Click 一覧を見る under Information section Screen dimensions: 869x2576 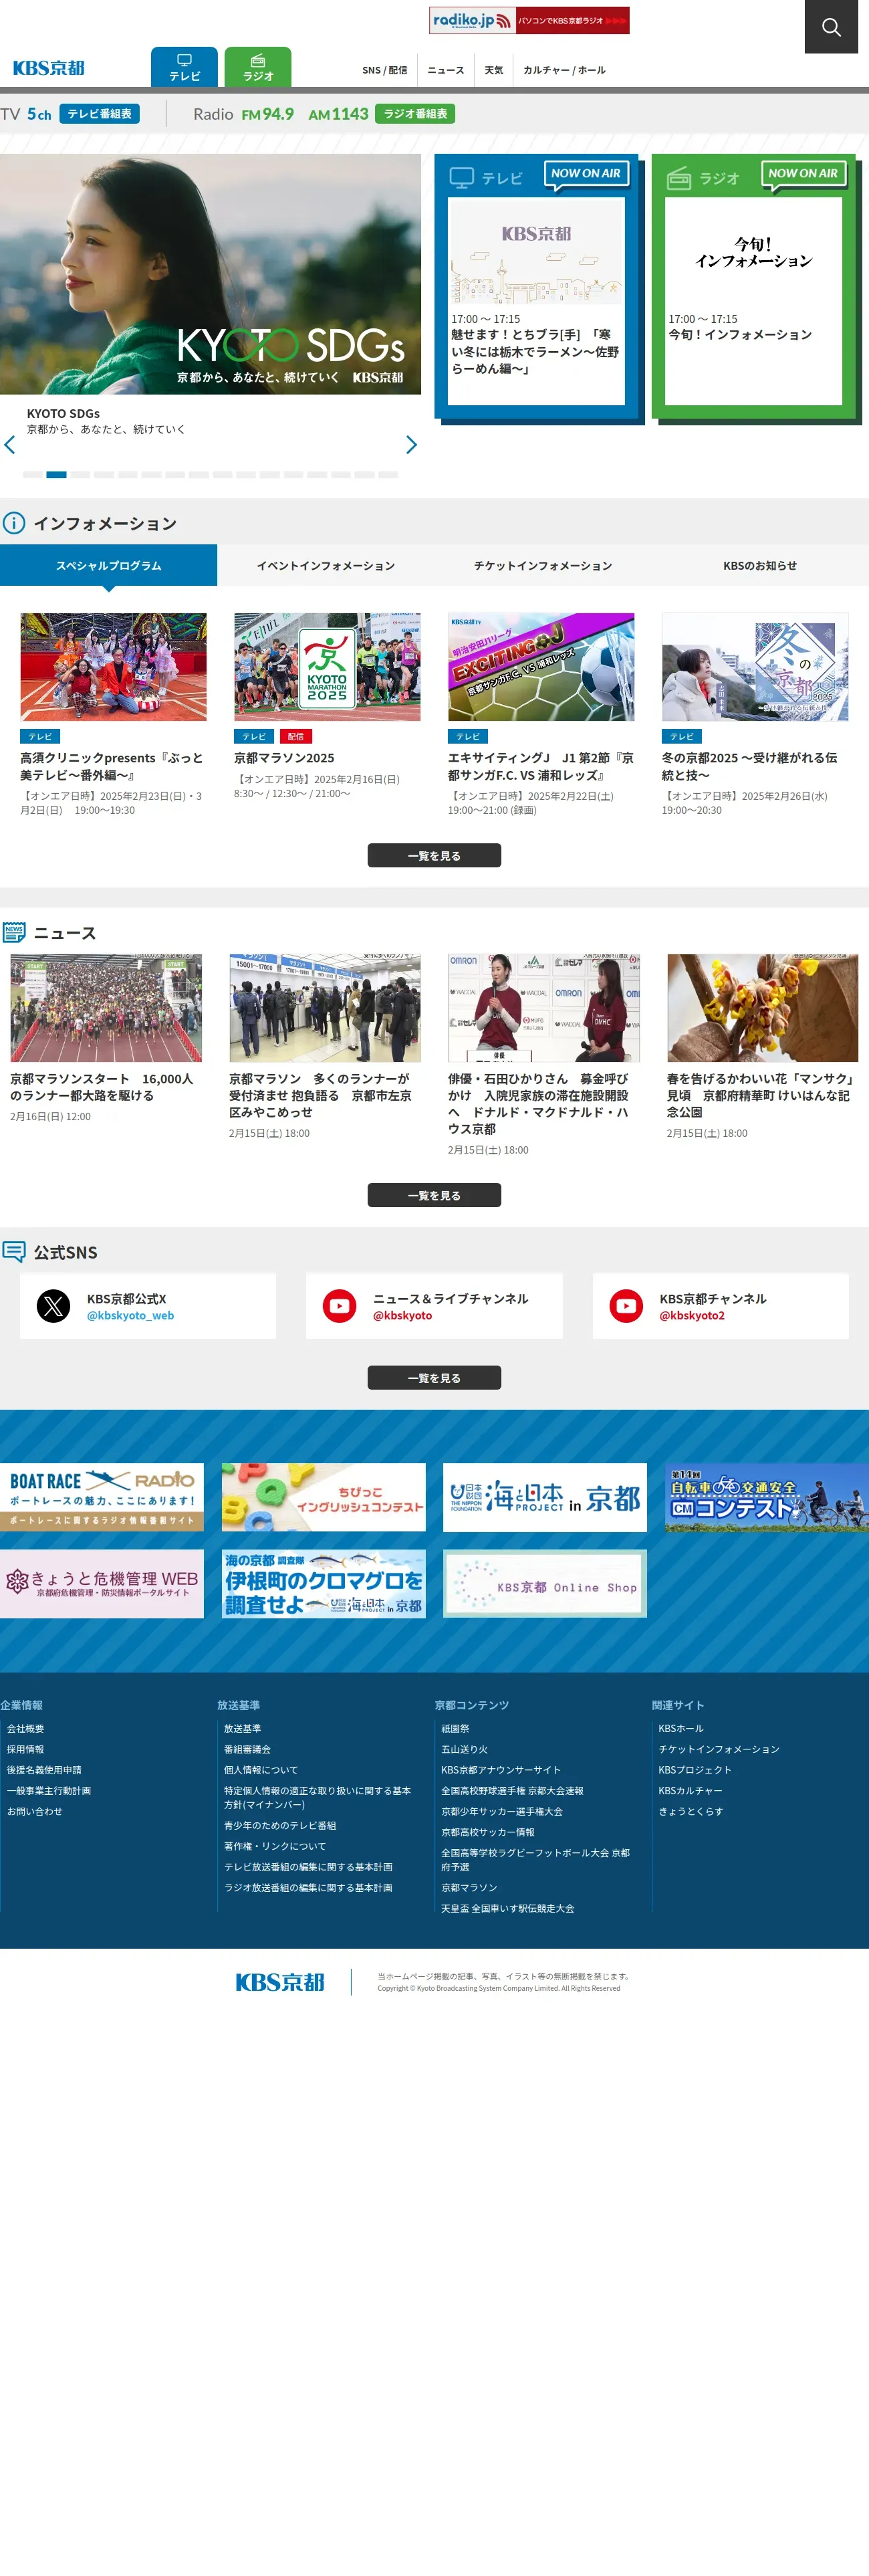(434, 856)
